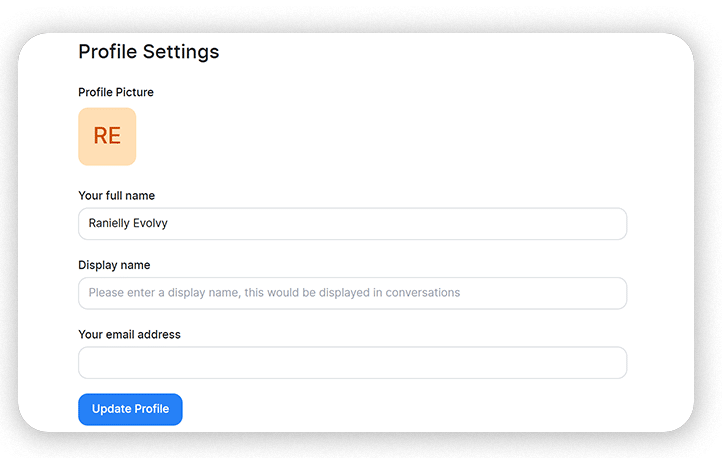Click the "Update Profile" button text

click(130, 409)
